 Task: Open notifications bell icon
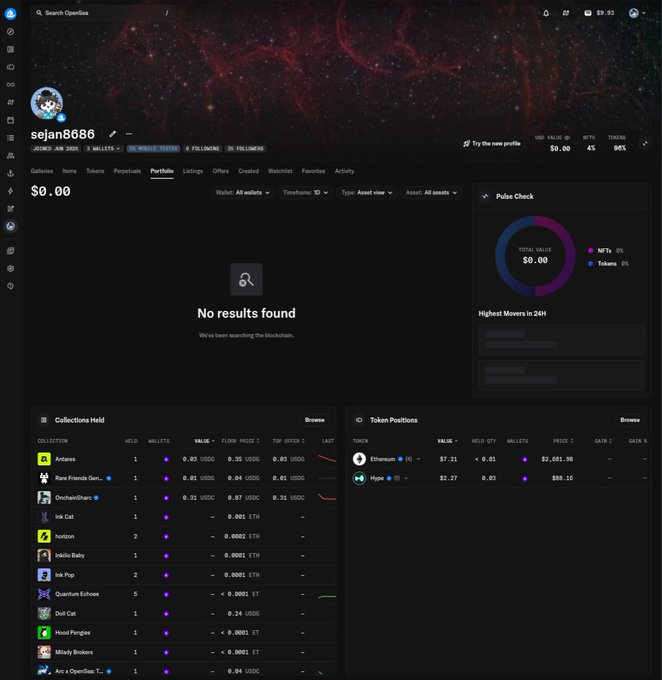(x=546, y=13)
